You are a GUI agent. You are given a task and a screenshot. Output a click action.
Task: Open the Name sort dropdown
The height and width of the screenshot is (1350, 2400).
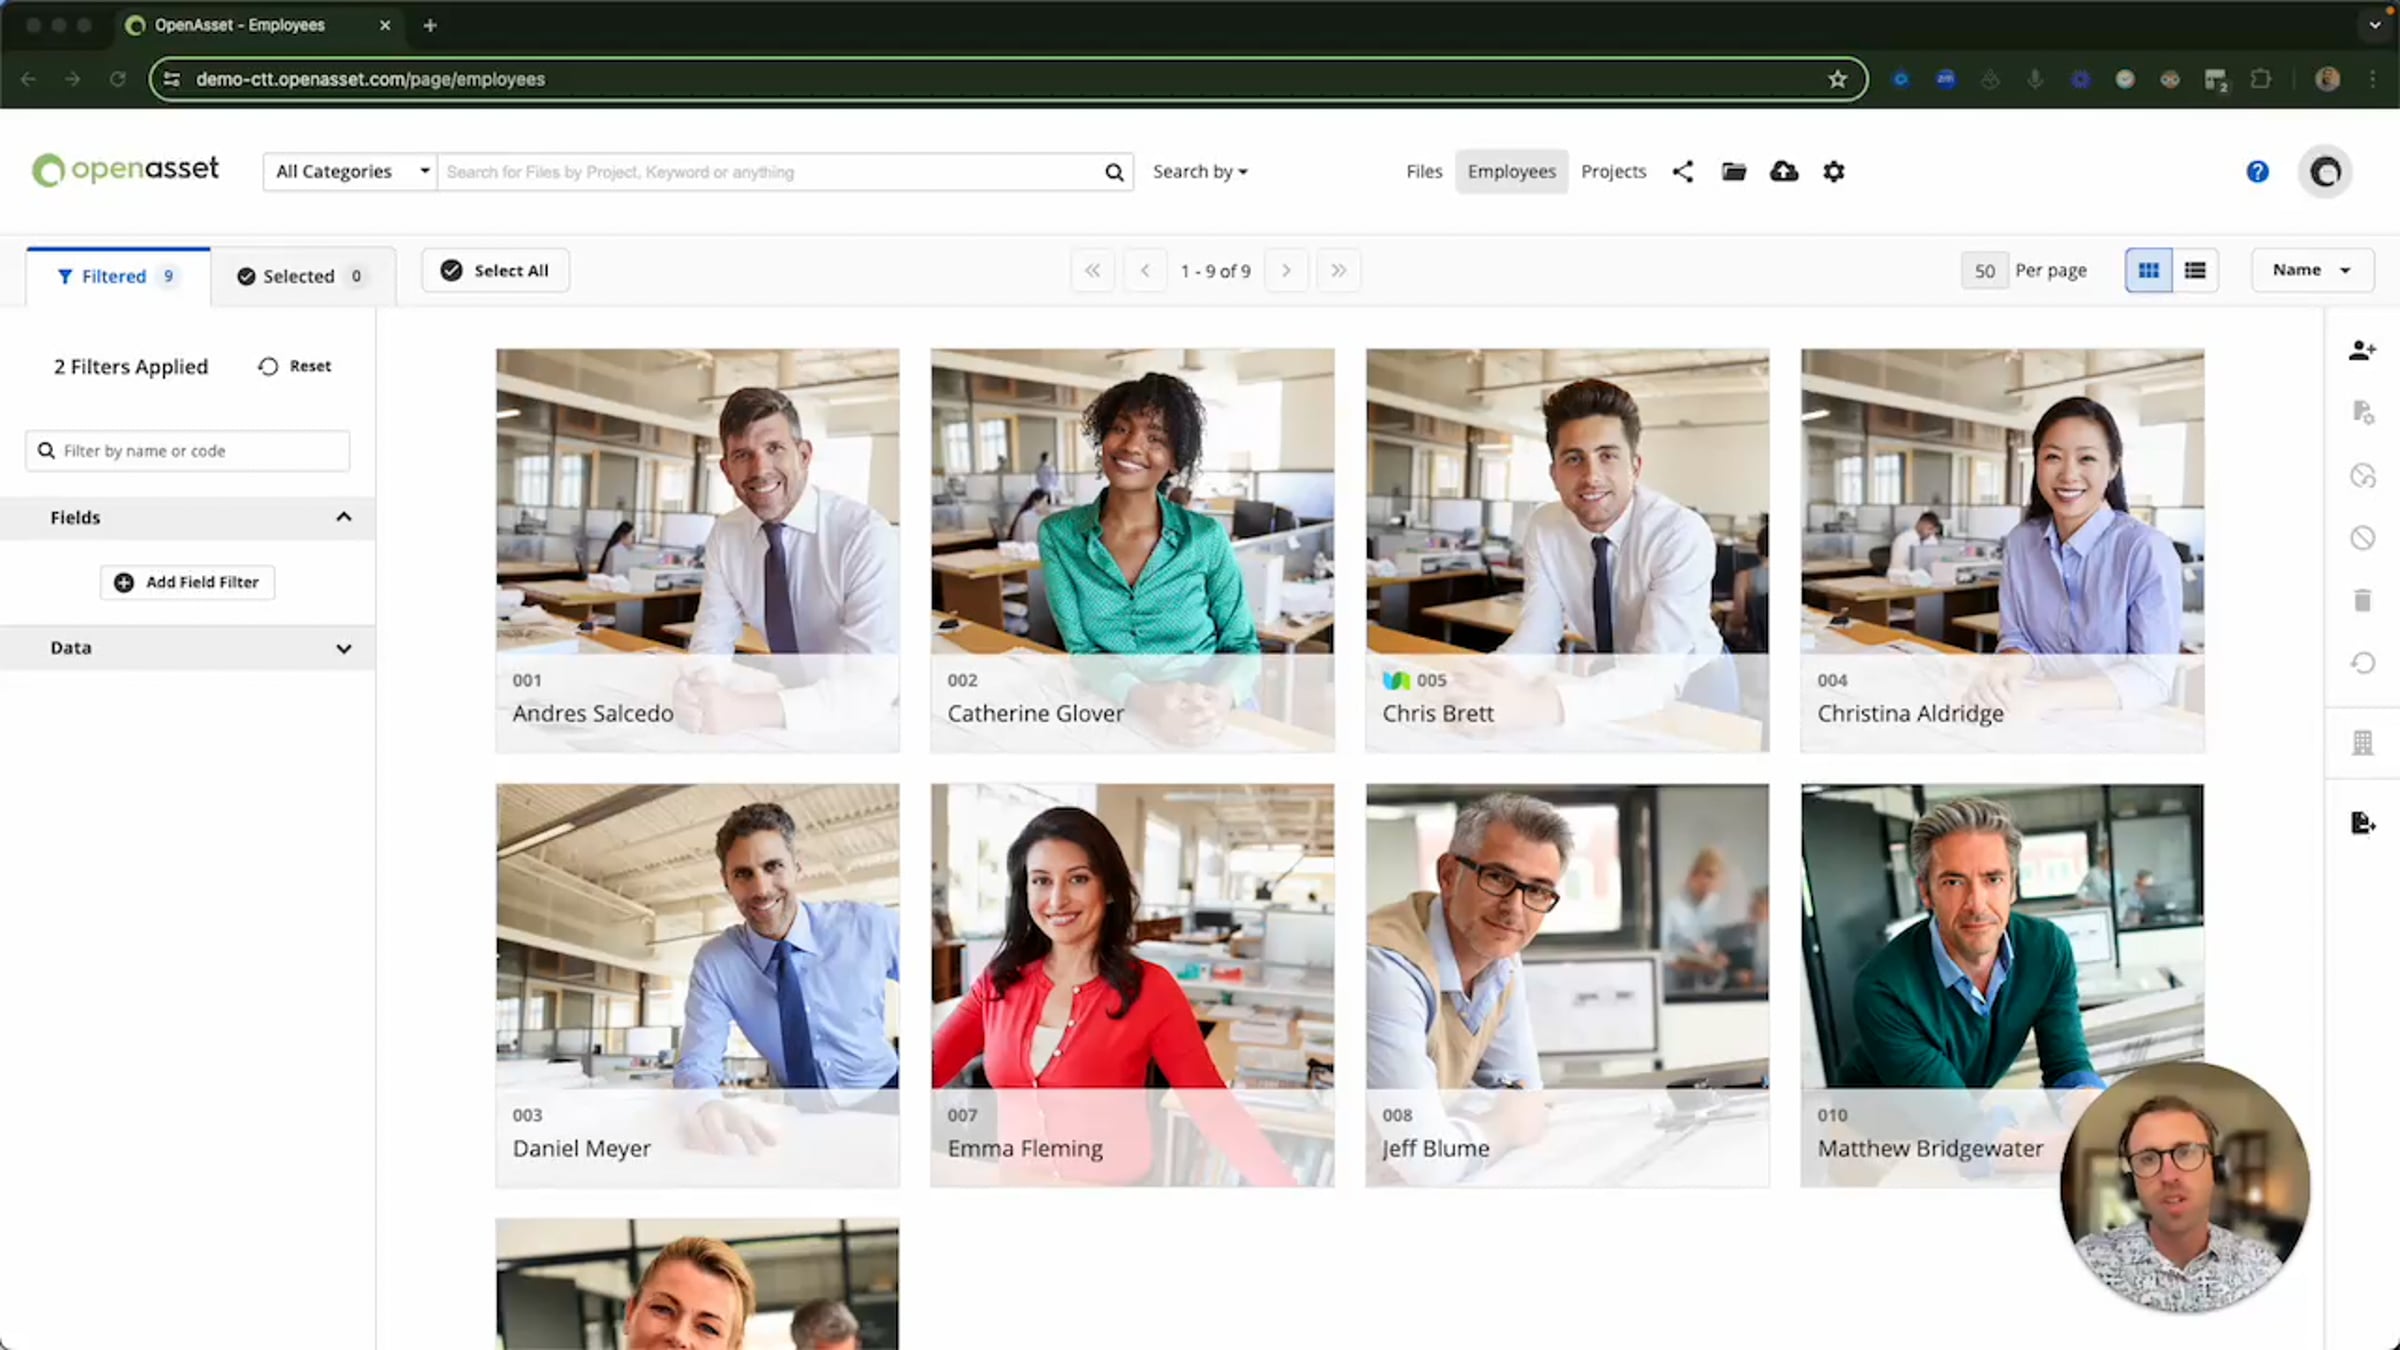(2312, 270)
